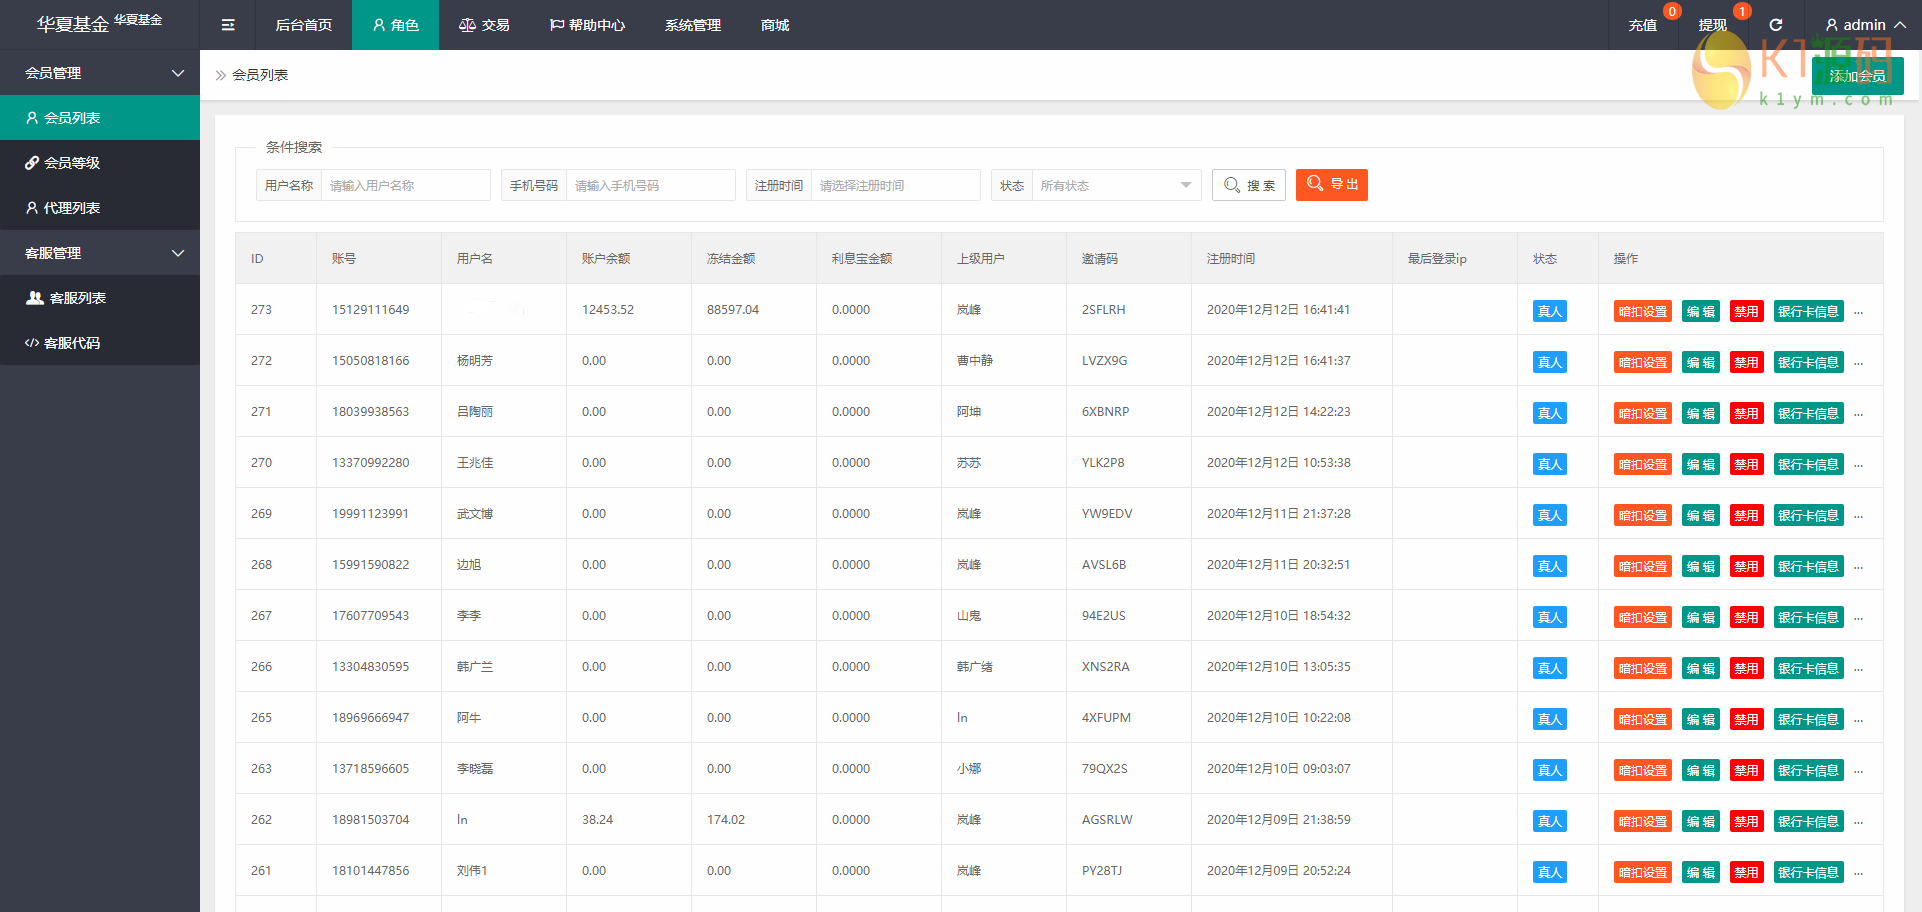Click the orange 导出 export button
Screen dimensions: 1922x912
tap(1331, 185)
